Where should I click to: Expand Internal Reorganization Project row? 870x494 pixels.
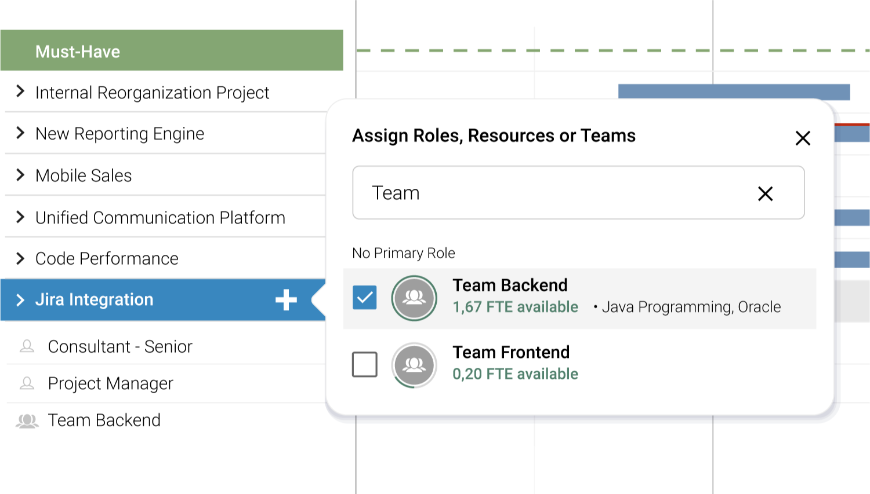(20, 92)
